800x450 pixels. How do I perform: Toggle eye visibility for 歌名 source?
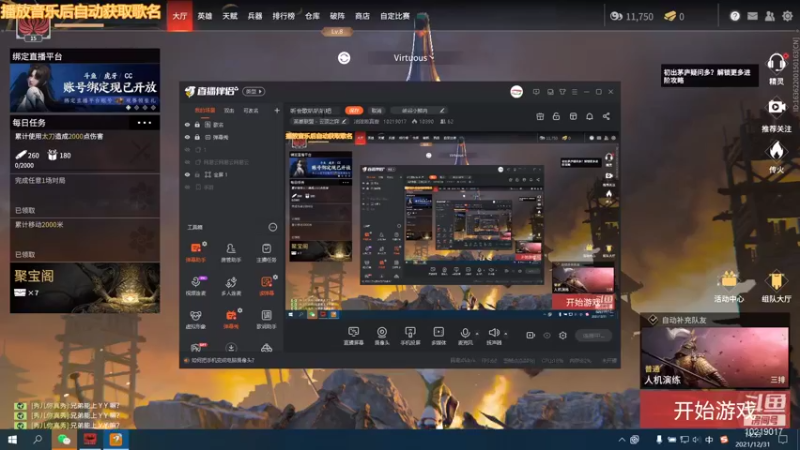point(187,124)
